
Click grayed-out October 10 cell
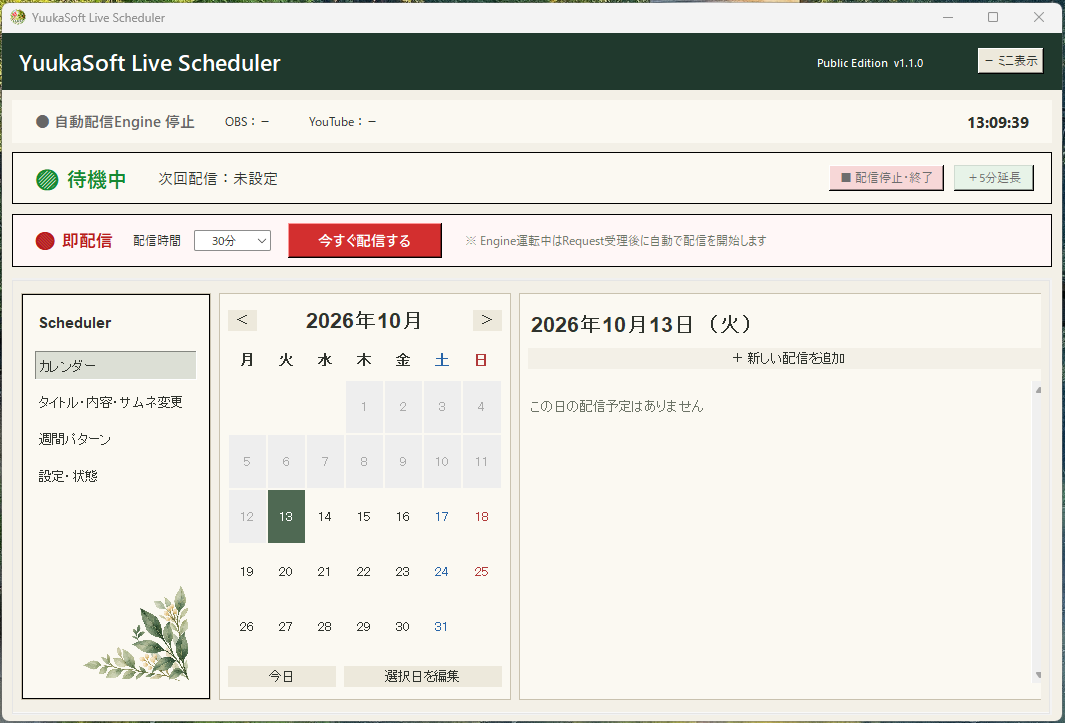coord(441,461)
